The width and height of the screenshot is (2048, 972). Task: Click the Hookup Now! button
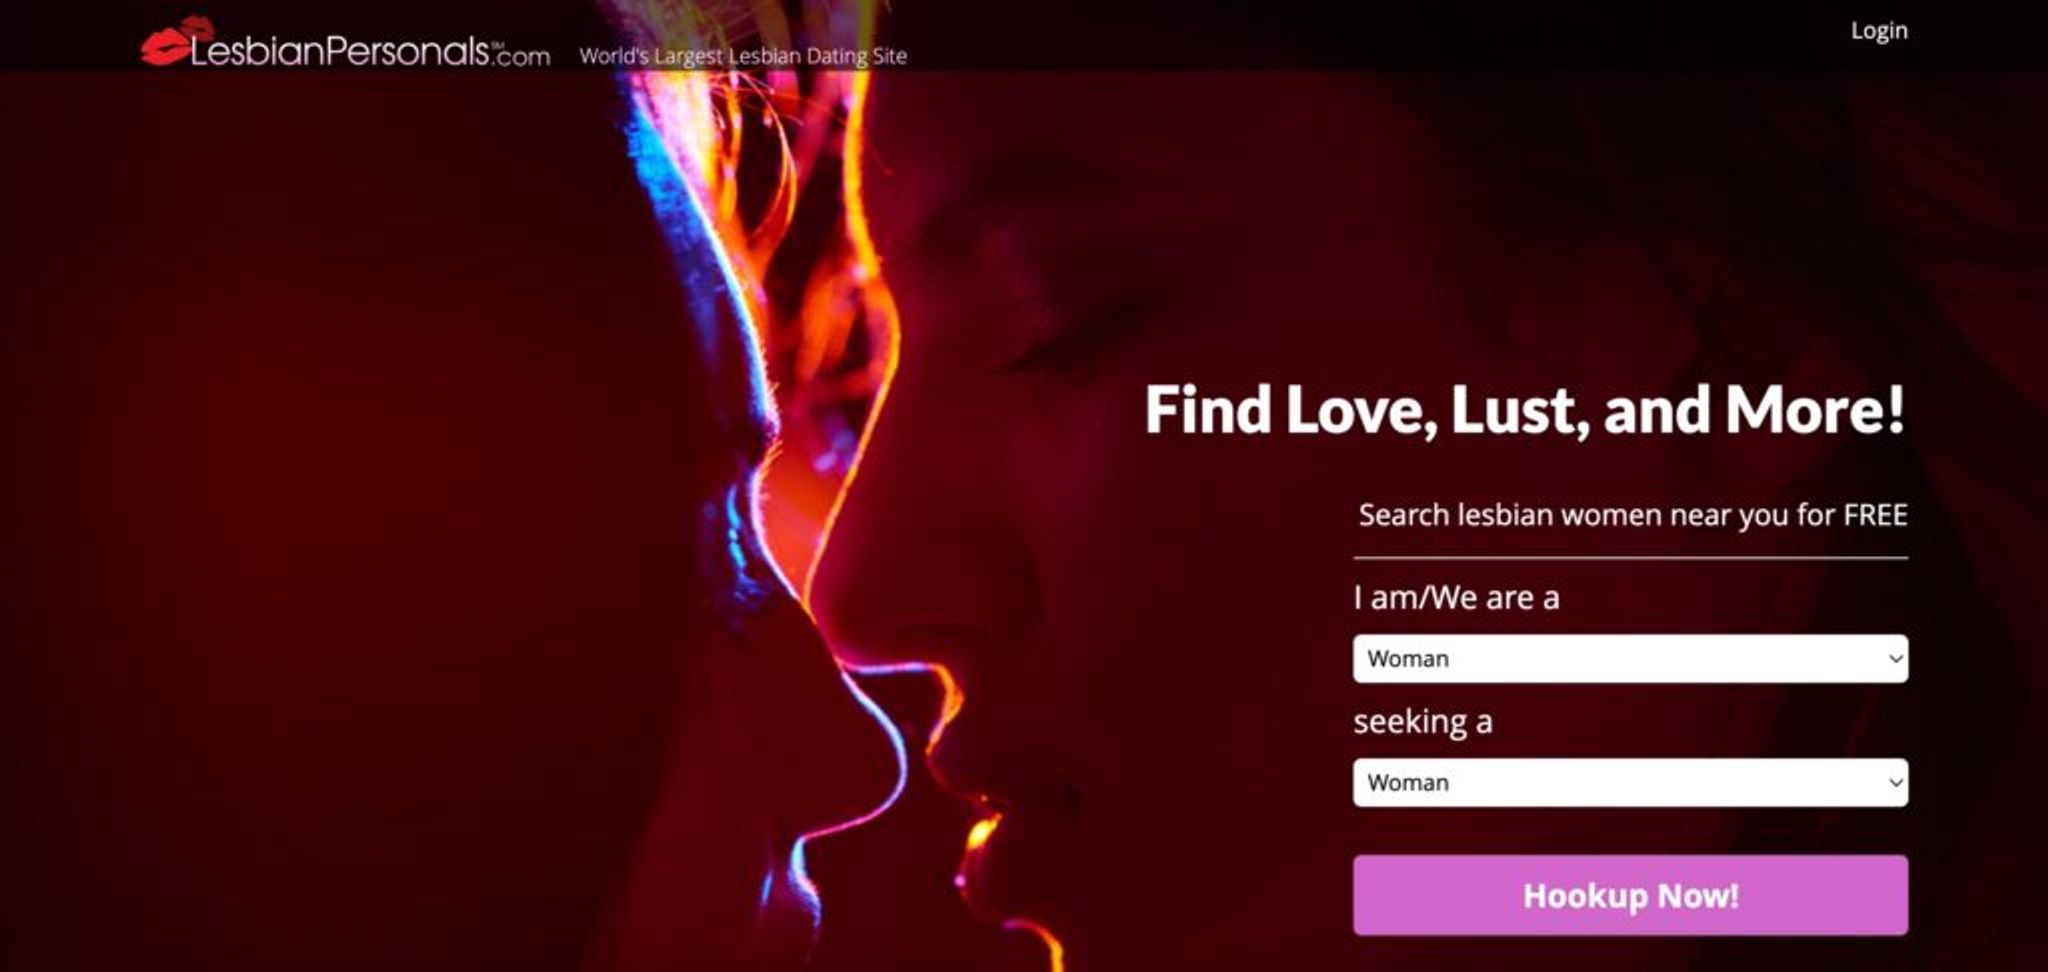pyautogui.click(x=1630, y=895)
